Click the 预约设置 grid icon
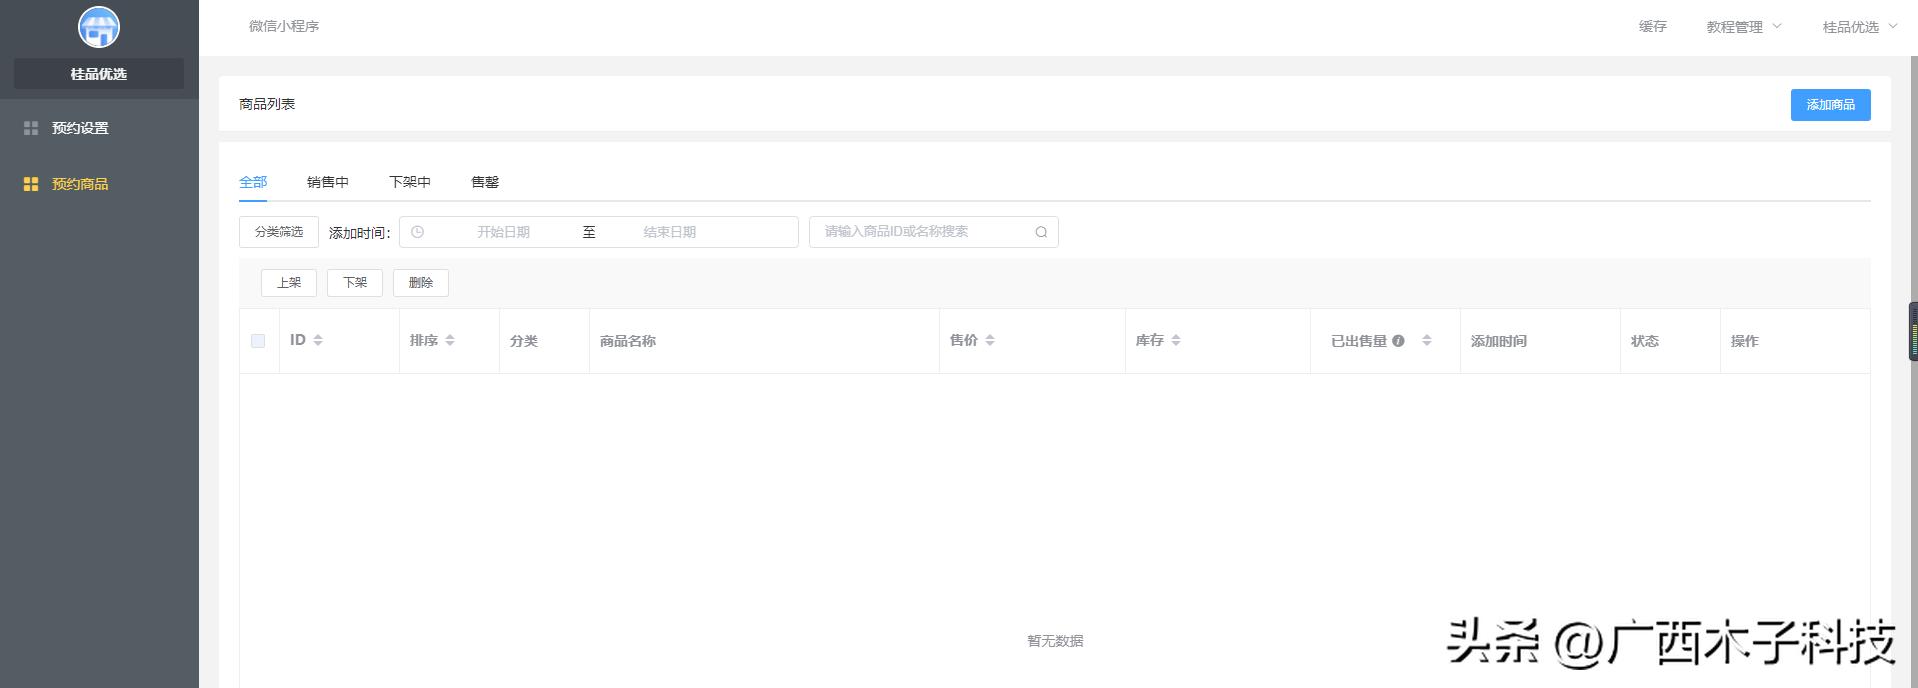Viewport: 1918px width, 688px height. point(31,128)
